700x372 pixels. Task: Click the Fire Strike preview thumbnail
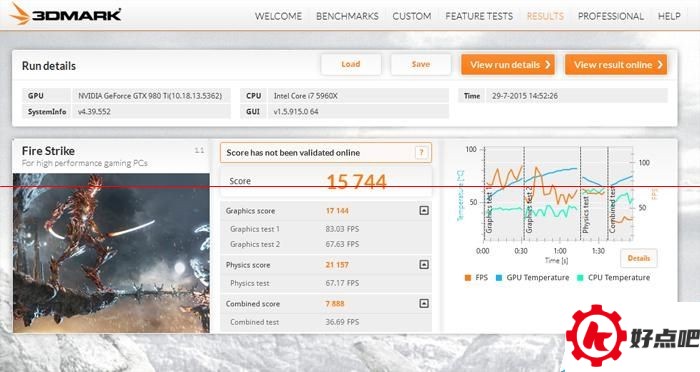point(111,253)
